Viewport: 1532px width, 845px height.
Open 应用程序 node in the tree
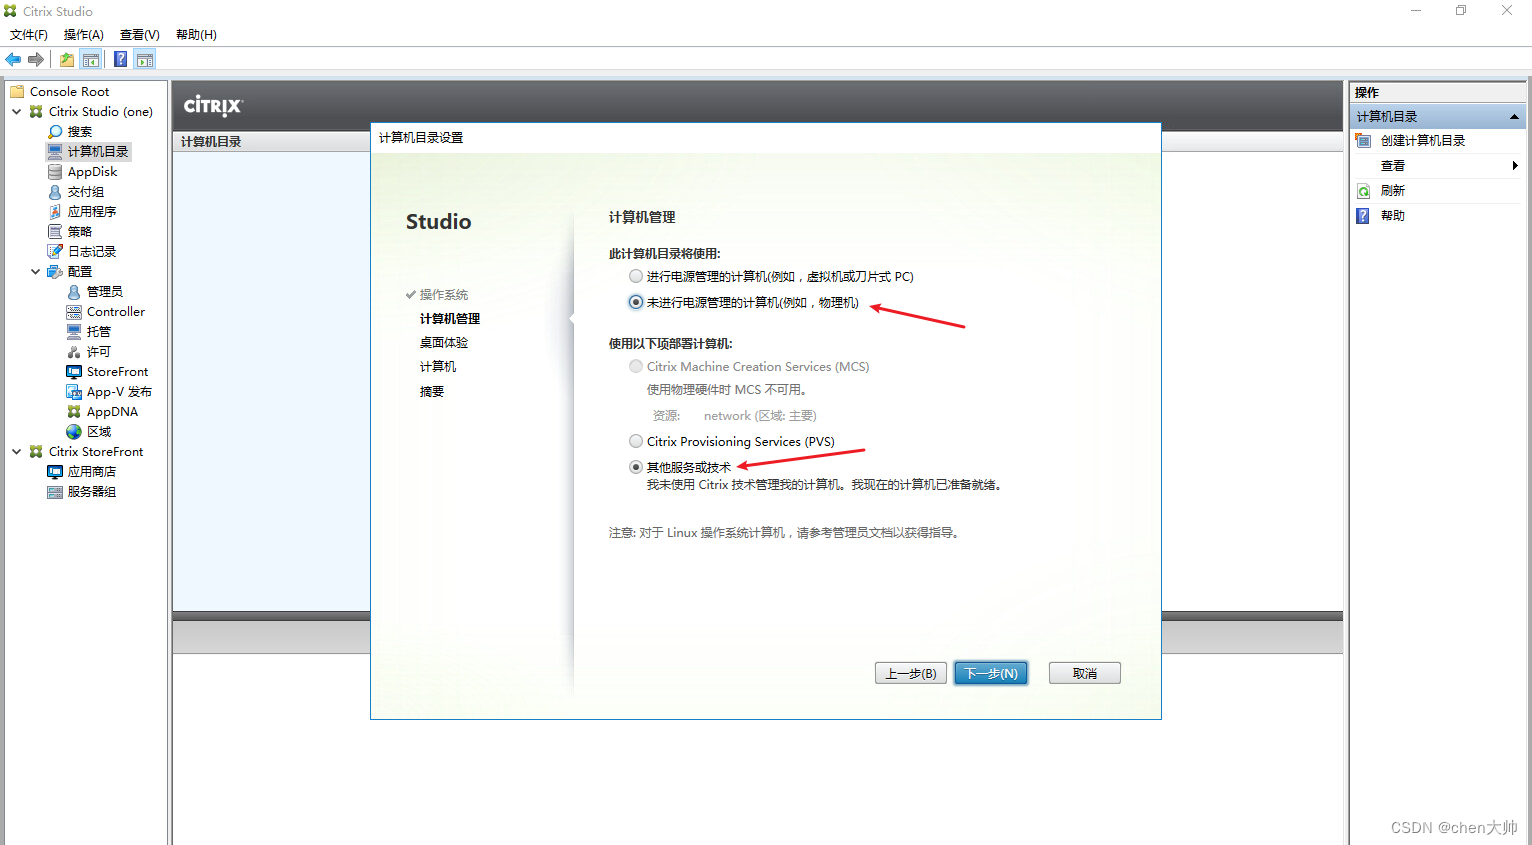pyautogui.click(x=92, y=211)
